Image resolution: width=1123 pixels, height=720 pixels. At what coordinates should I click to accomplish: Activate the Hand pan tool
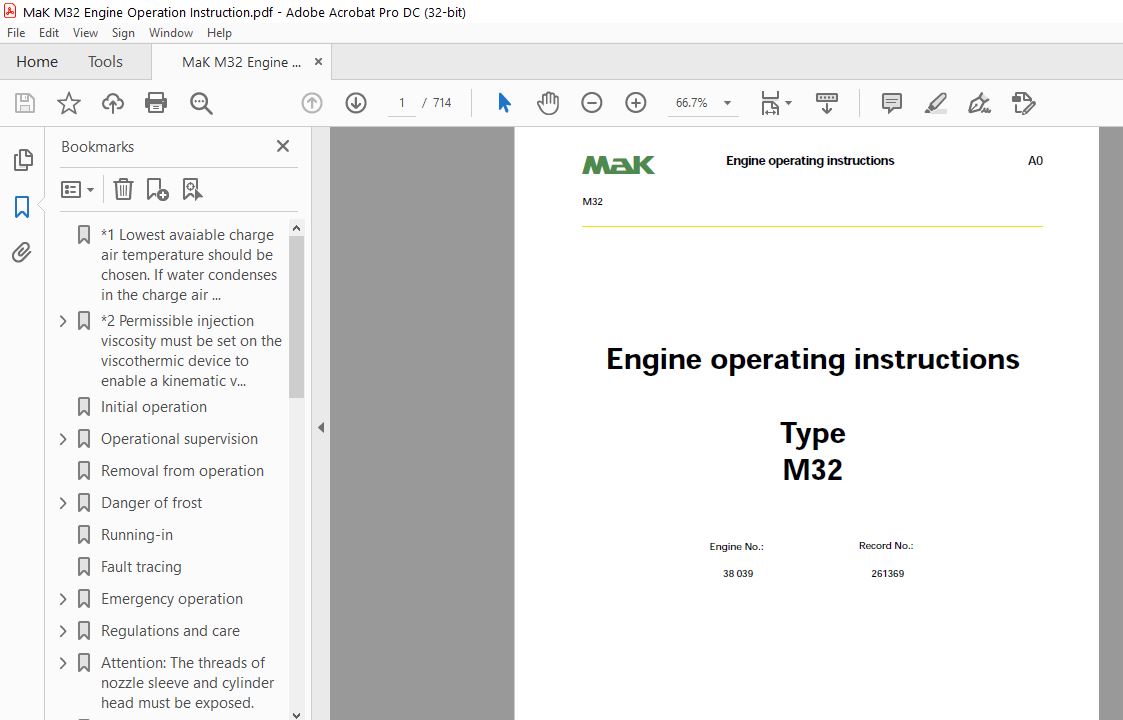pyautogui.click(x=548, y=103)
